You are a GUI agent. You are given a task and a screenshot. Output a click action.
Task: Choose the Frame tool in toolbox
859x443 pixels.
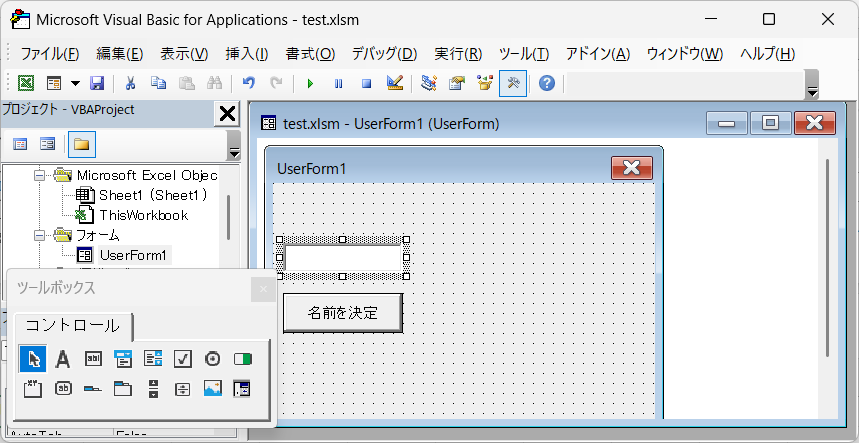33,389
